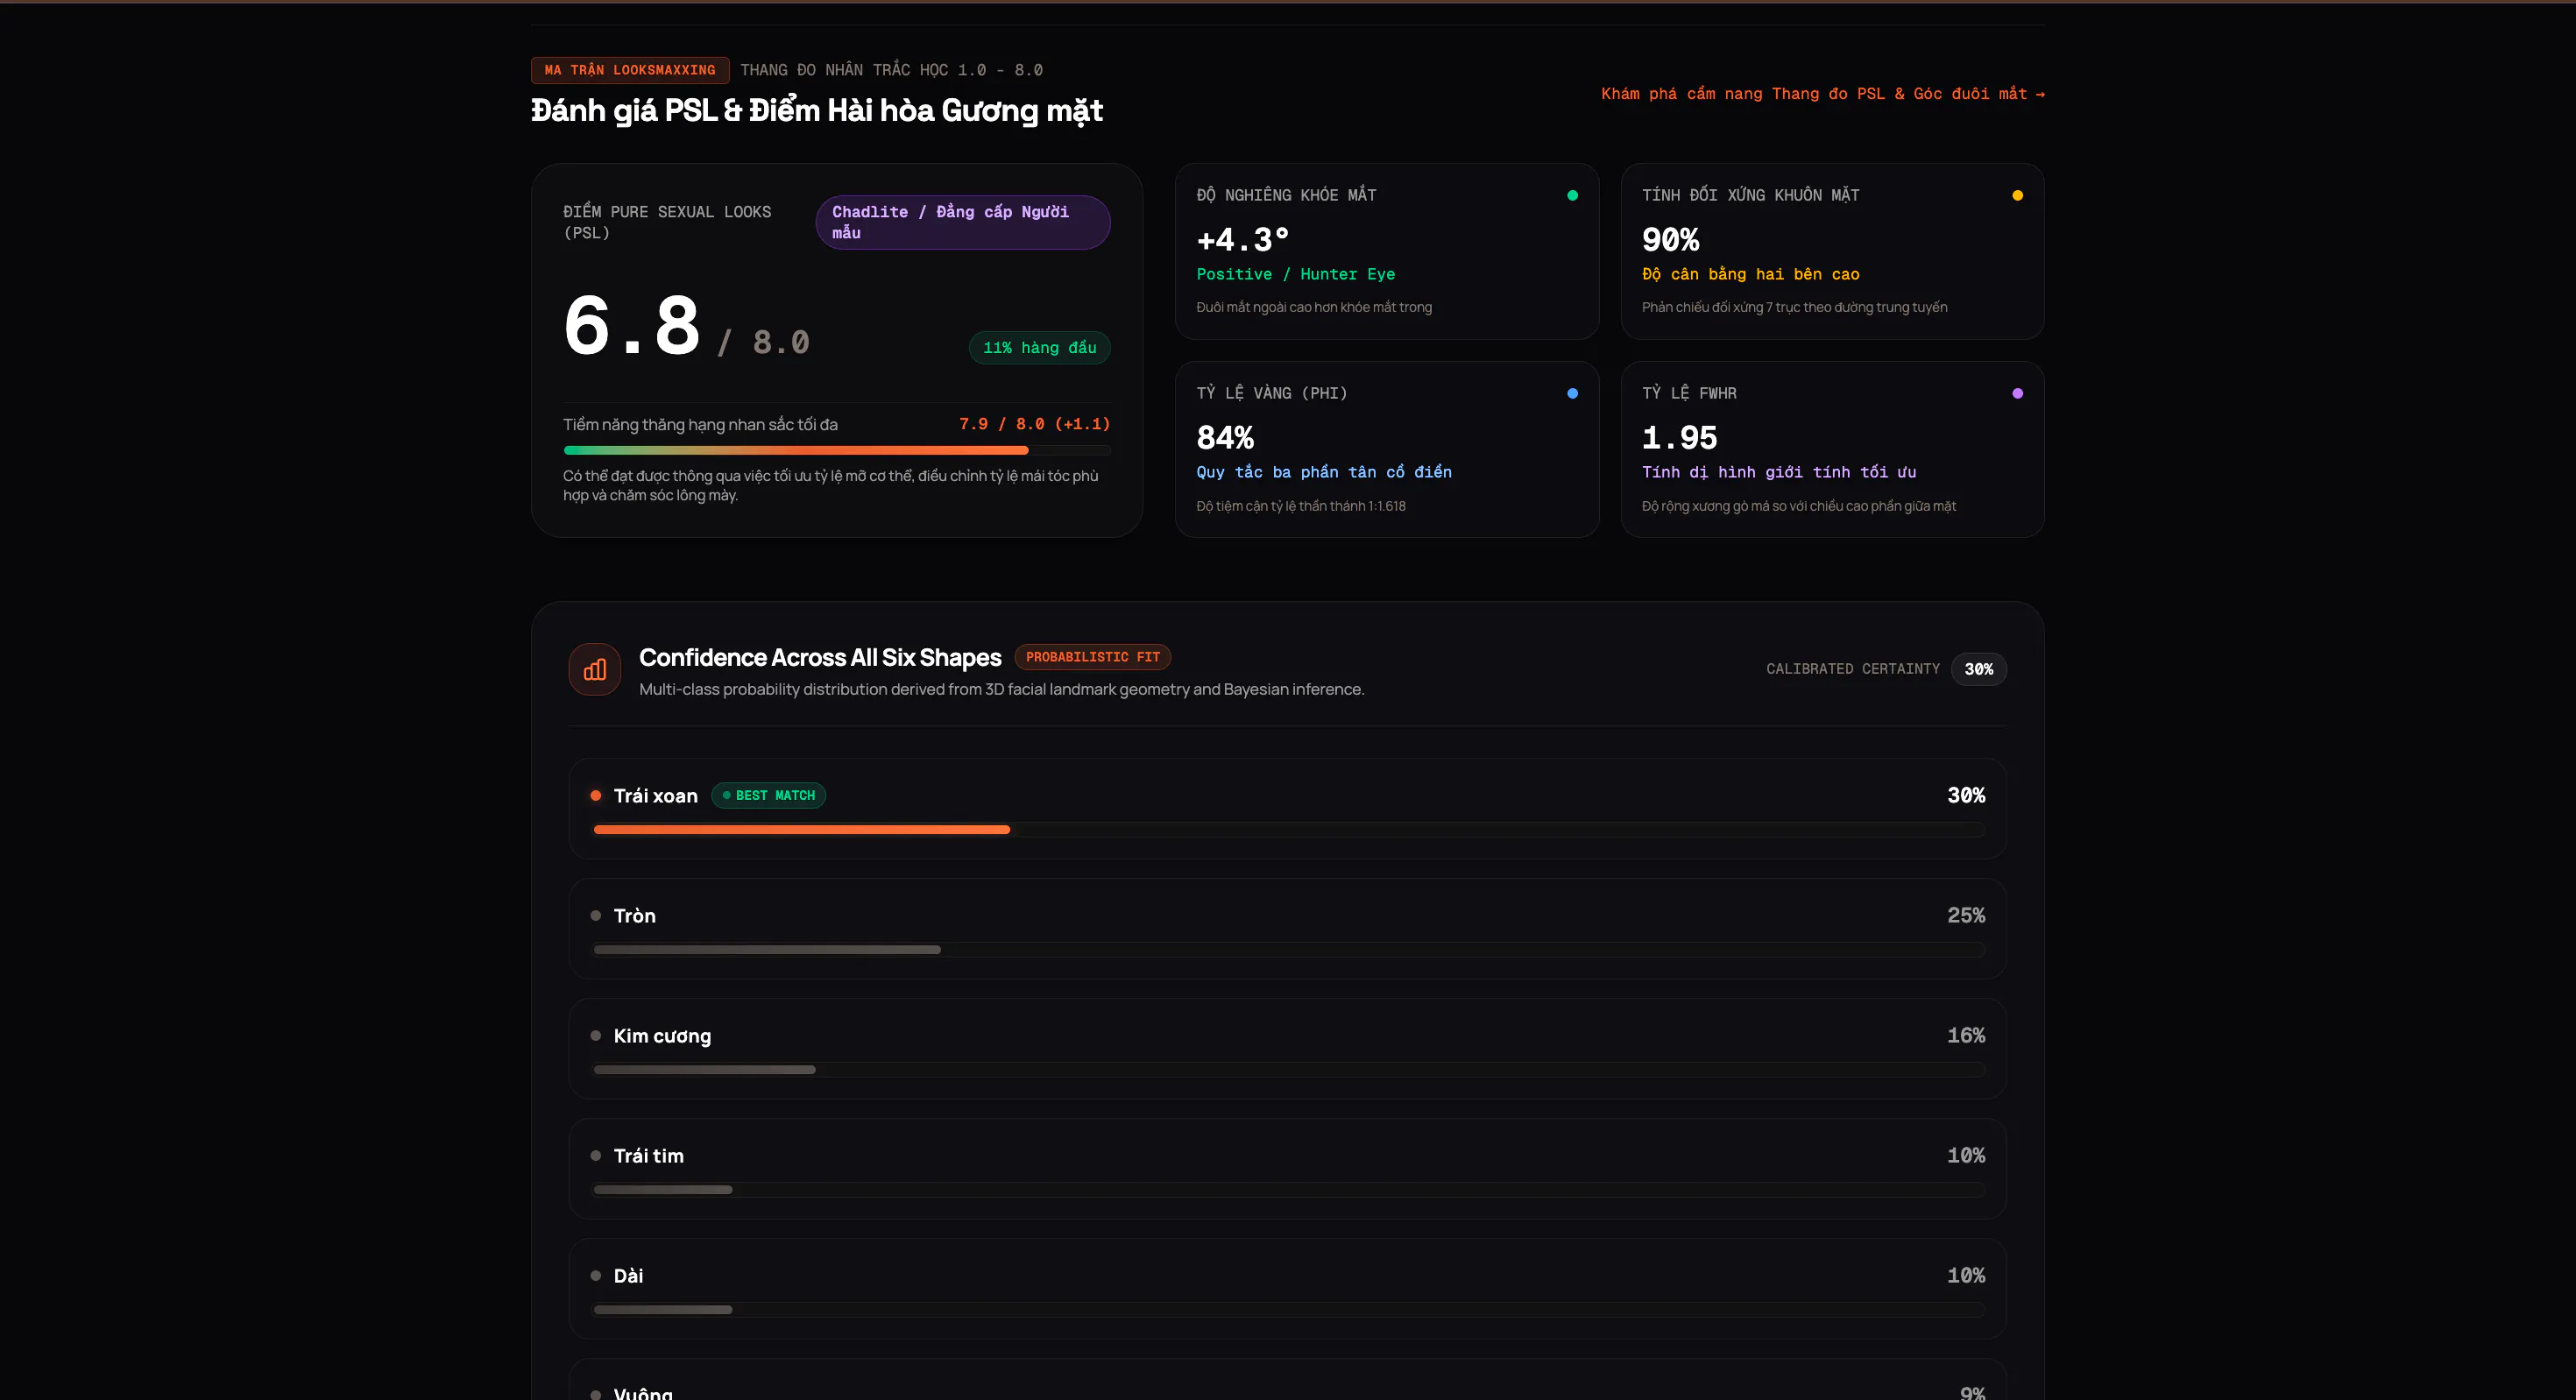The image size is (2576, 1400).
Task: Click the grey bullet next to Tròn
Action: tap(596, 916)
